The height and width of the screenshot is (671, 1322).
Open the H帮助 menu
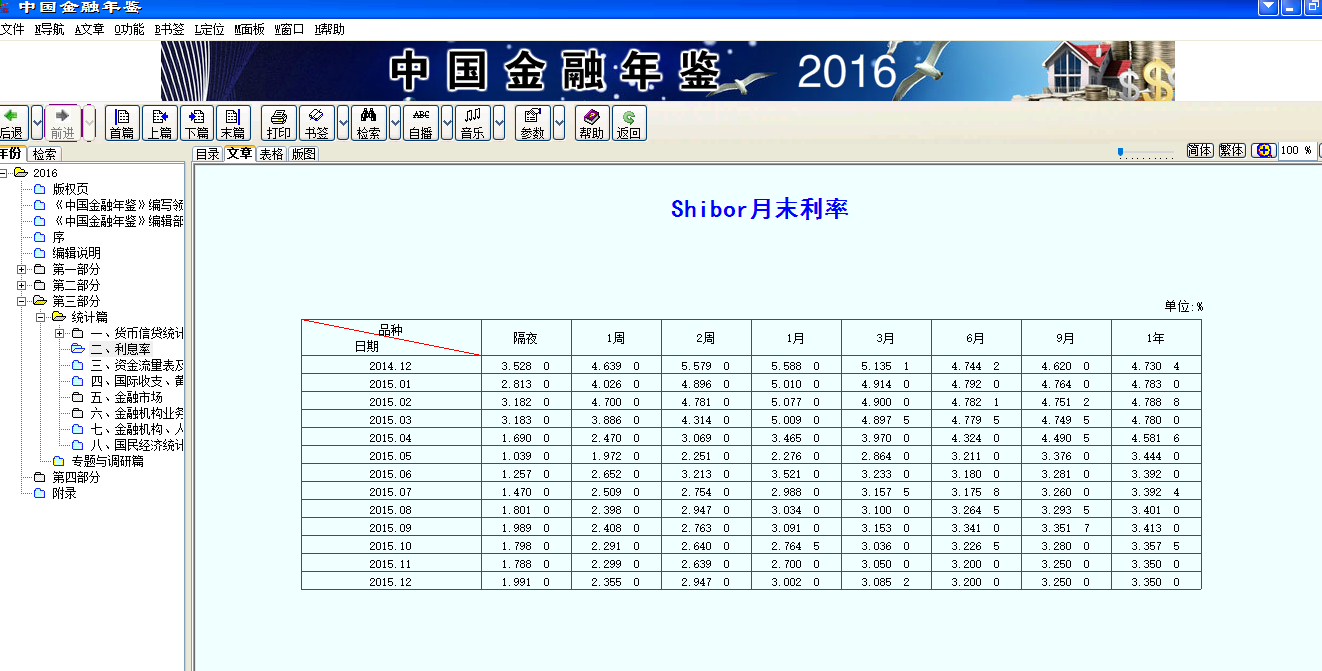[329, 29]
